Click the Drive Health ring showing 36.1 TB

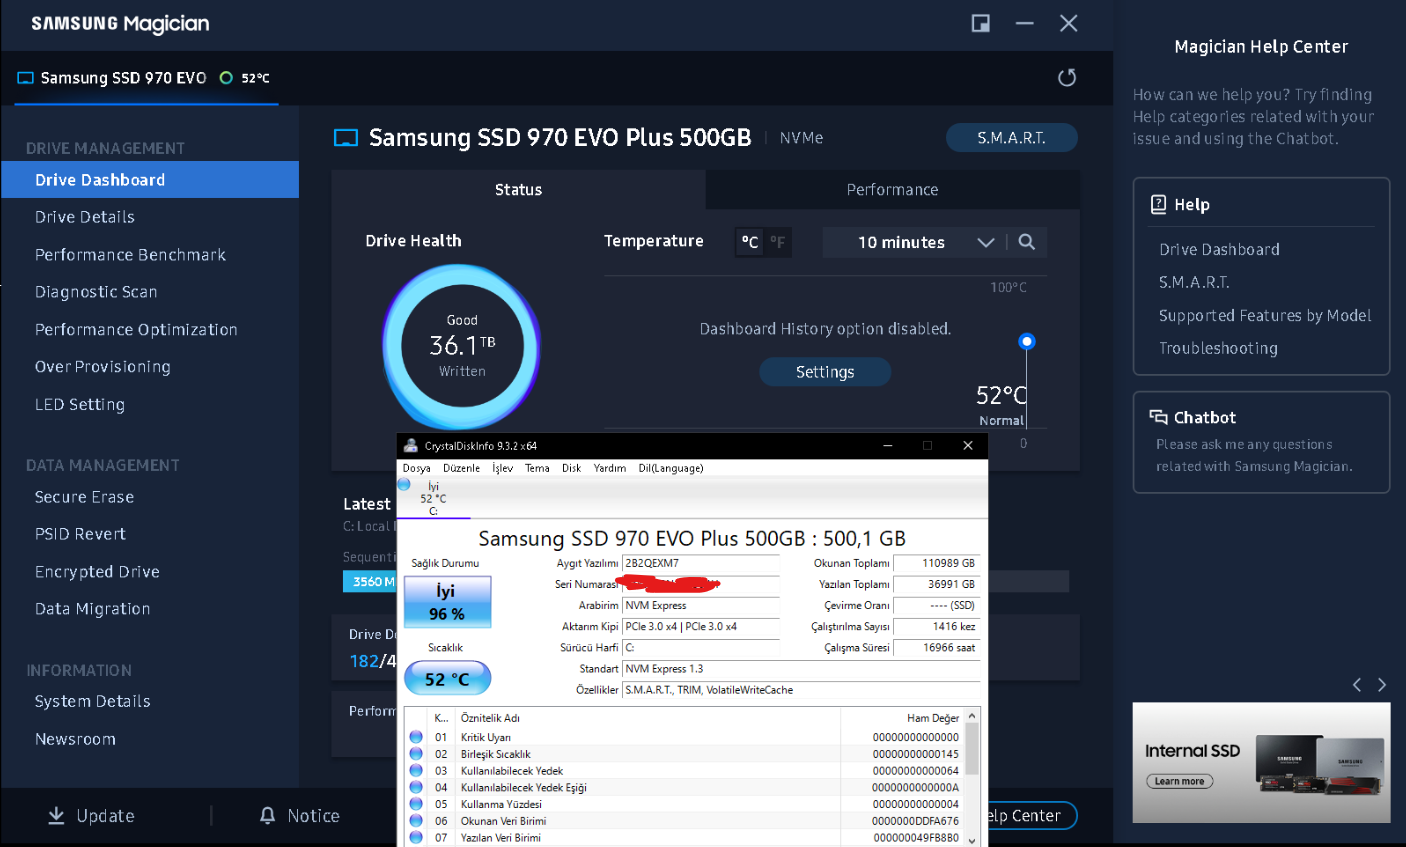coord(461,346)
